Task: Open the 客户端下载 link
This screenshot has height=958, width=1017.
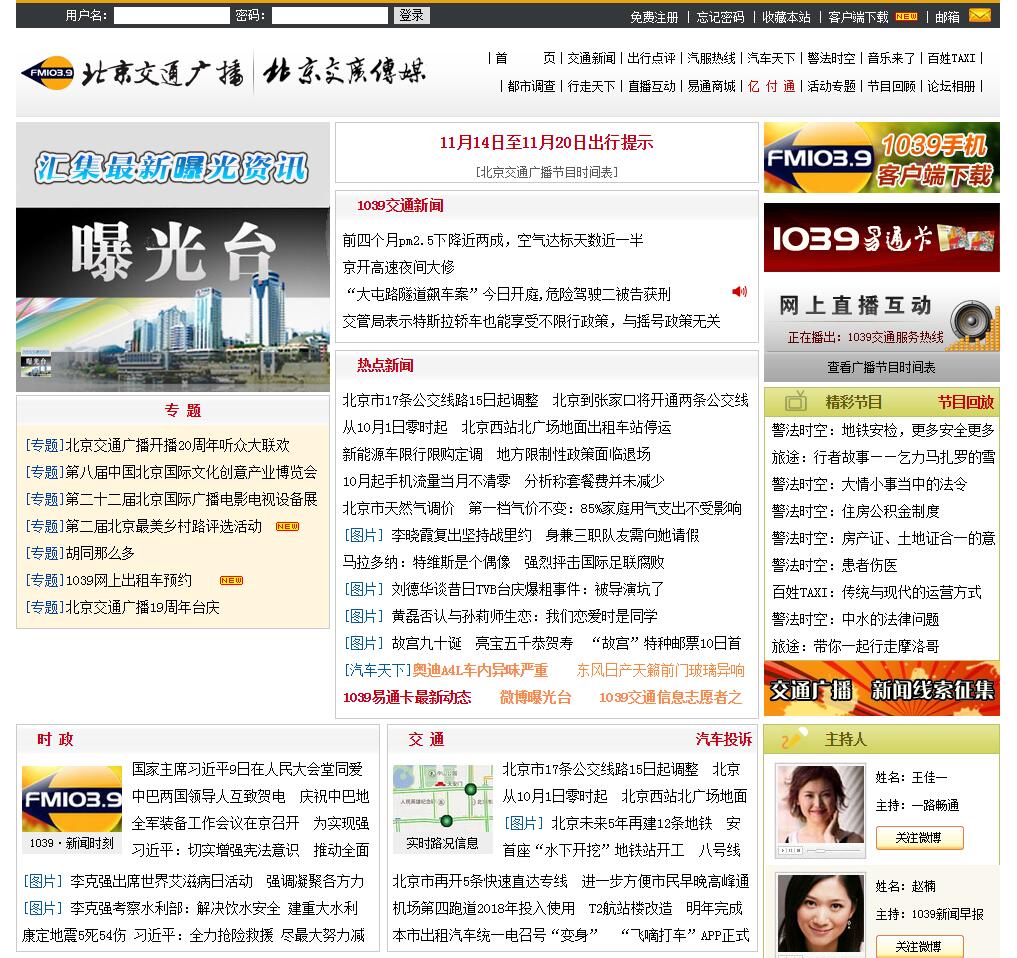Action: (x=858, y=18)
